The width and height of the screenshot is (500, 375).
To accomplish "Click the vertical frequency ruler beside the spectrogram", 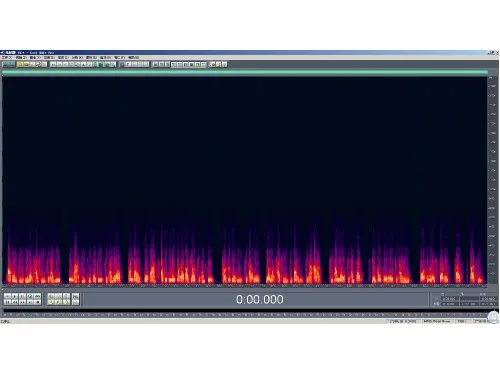I will pos(492,180).
